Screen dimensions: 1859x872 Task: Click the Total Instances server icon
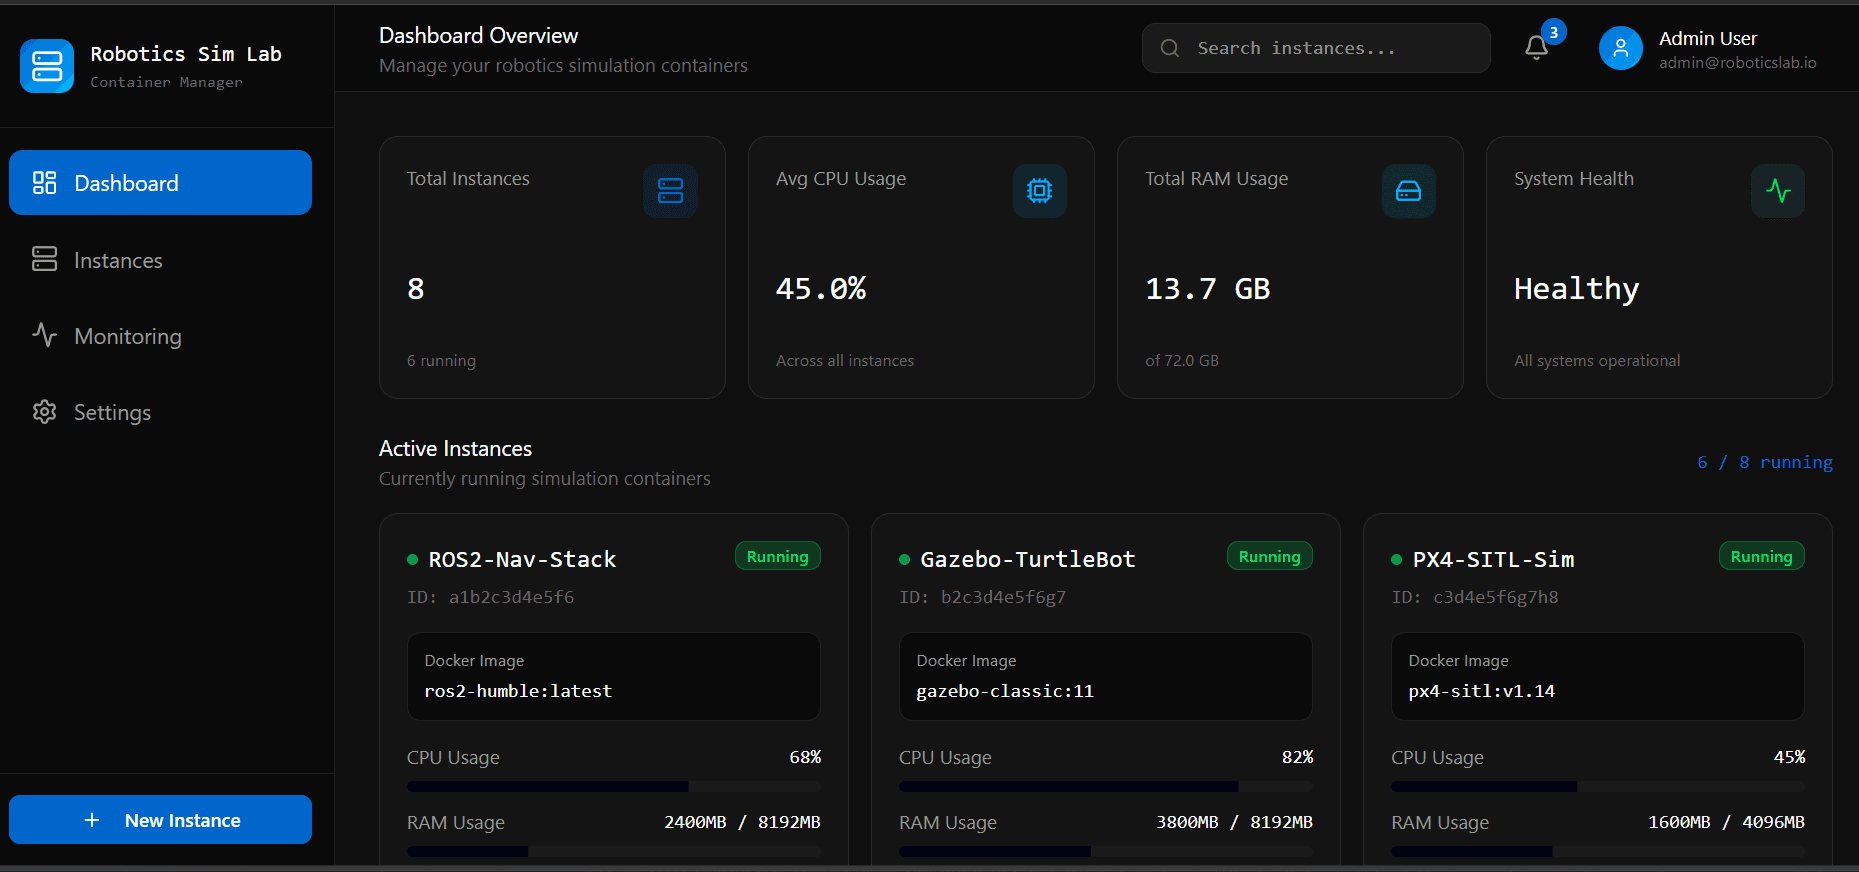tap(670, 191)
